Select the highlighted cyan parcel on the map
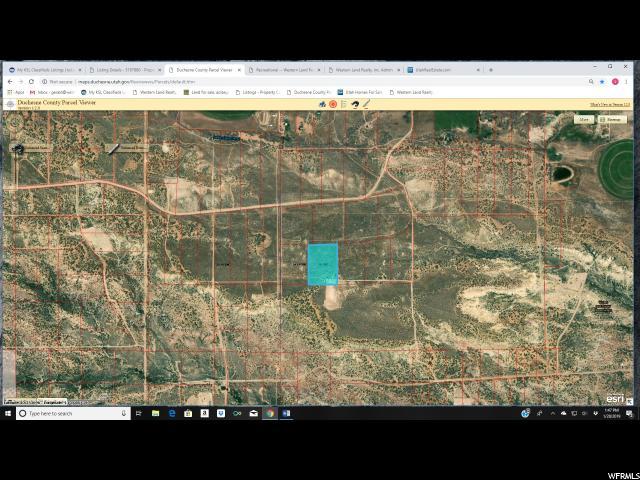The width and height of the screenshot is (640, 480). [322, 264]
